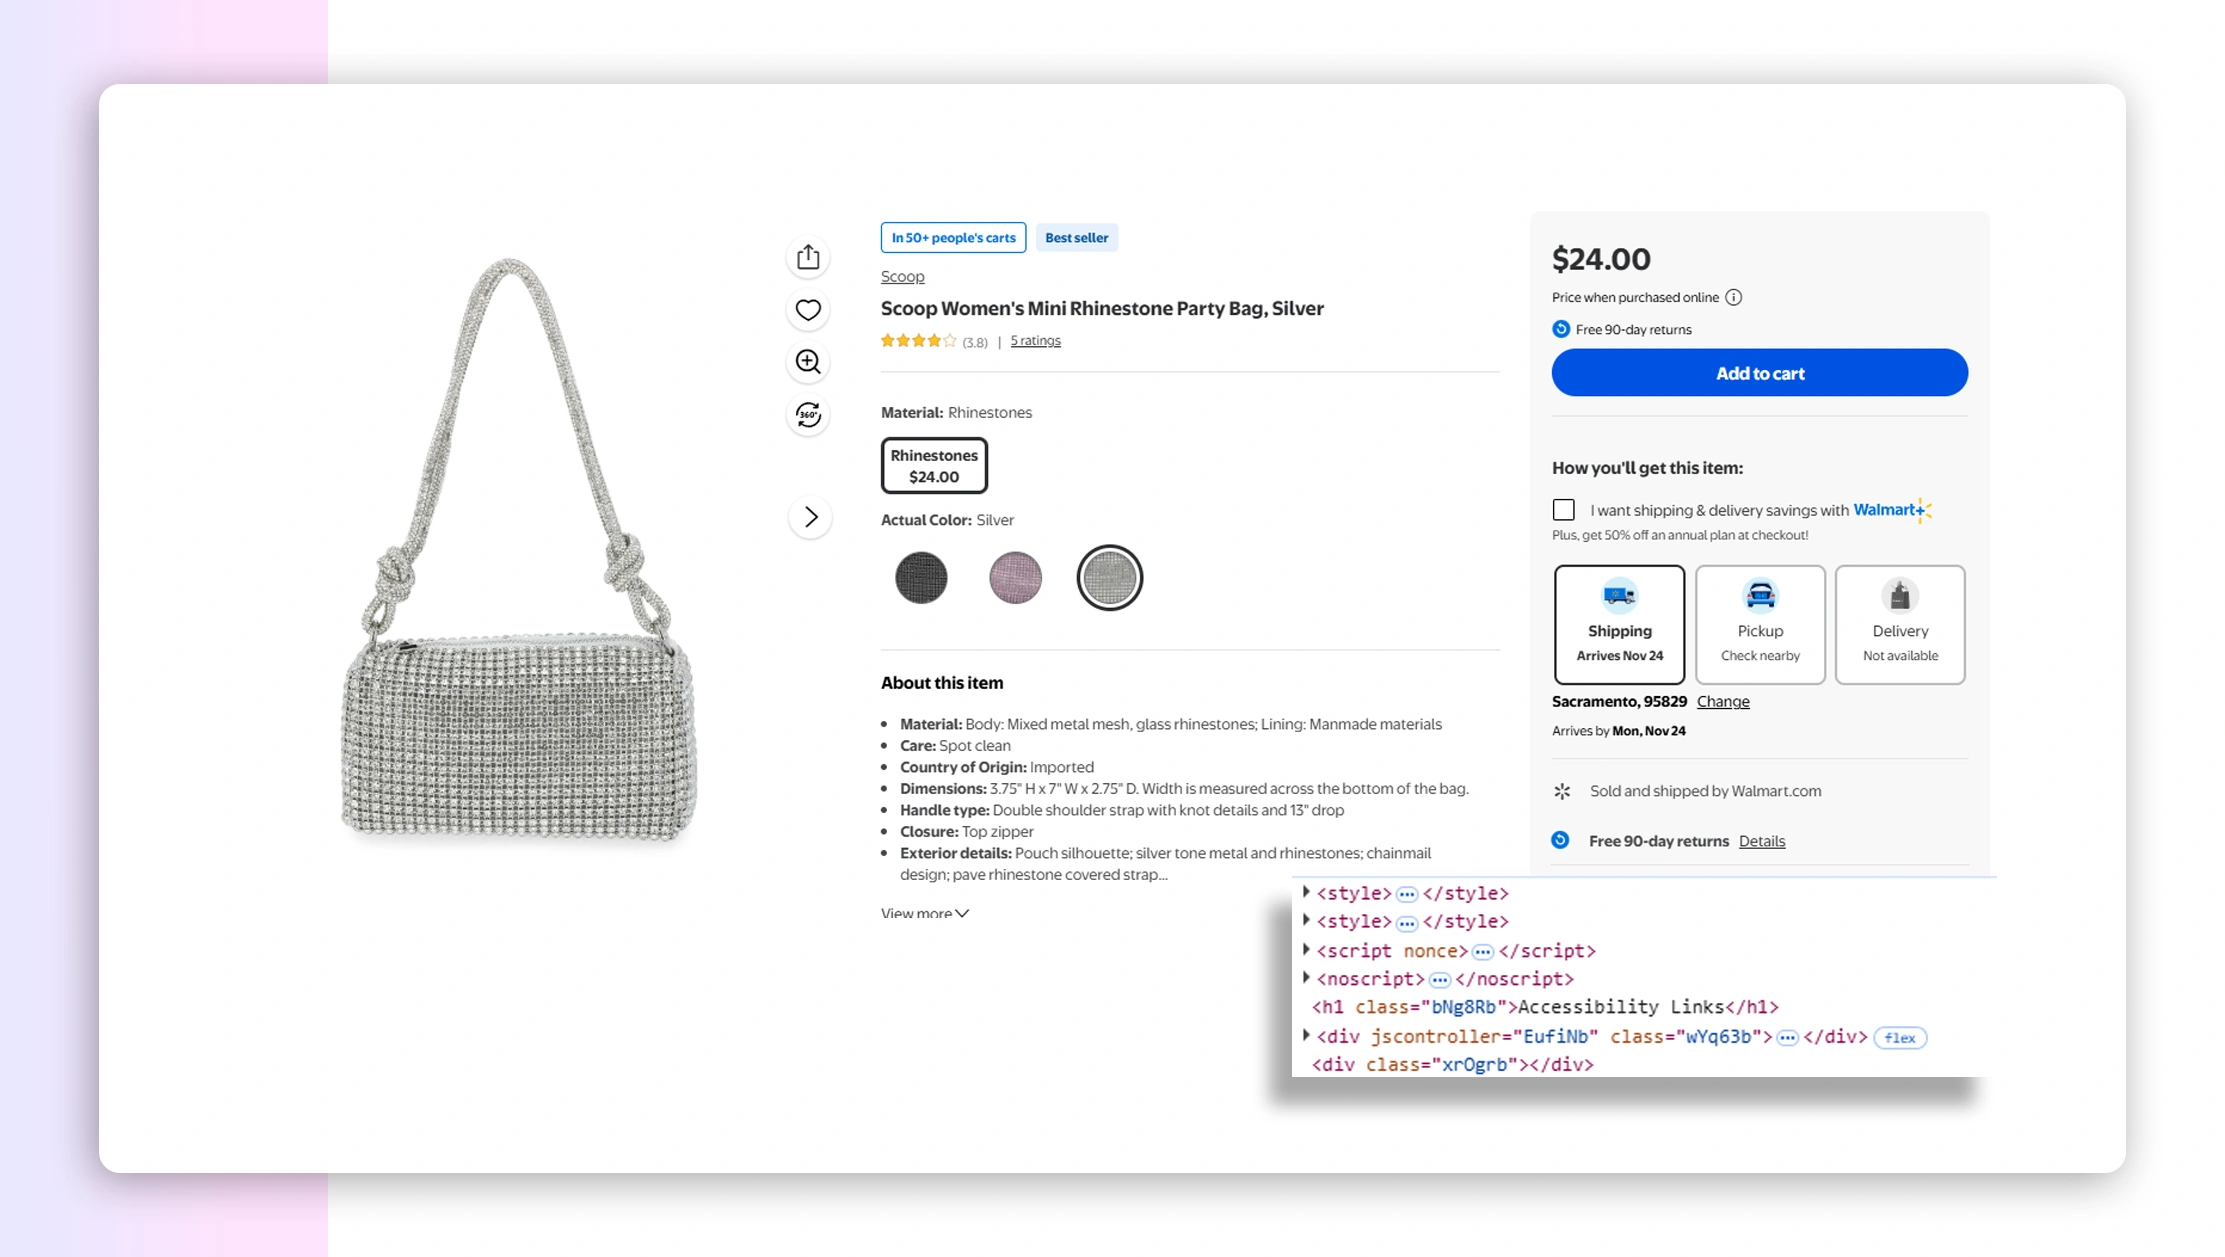This screenshot has height=1257, width=2225.
Task: Select the Shipping truck option
Action: pyautogui.click(x=1619, y=624)
